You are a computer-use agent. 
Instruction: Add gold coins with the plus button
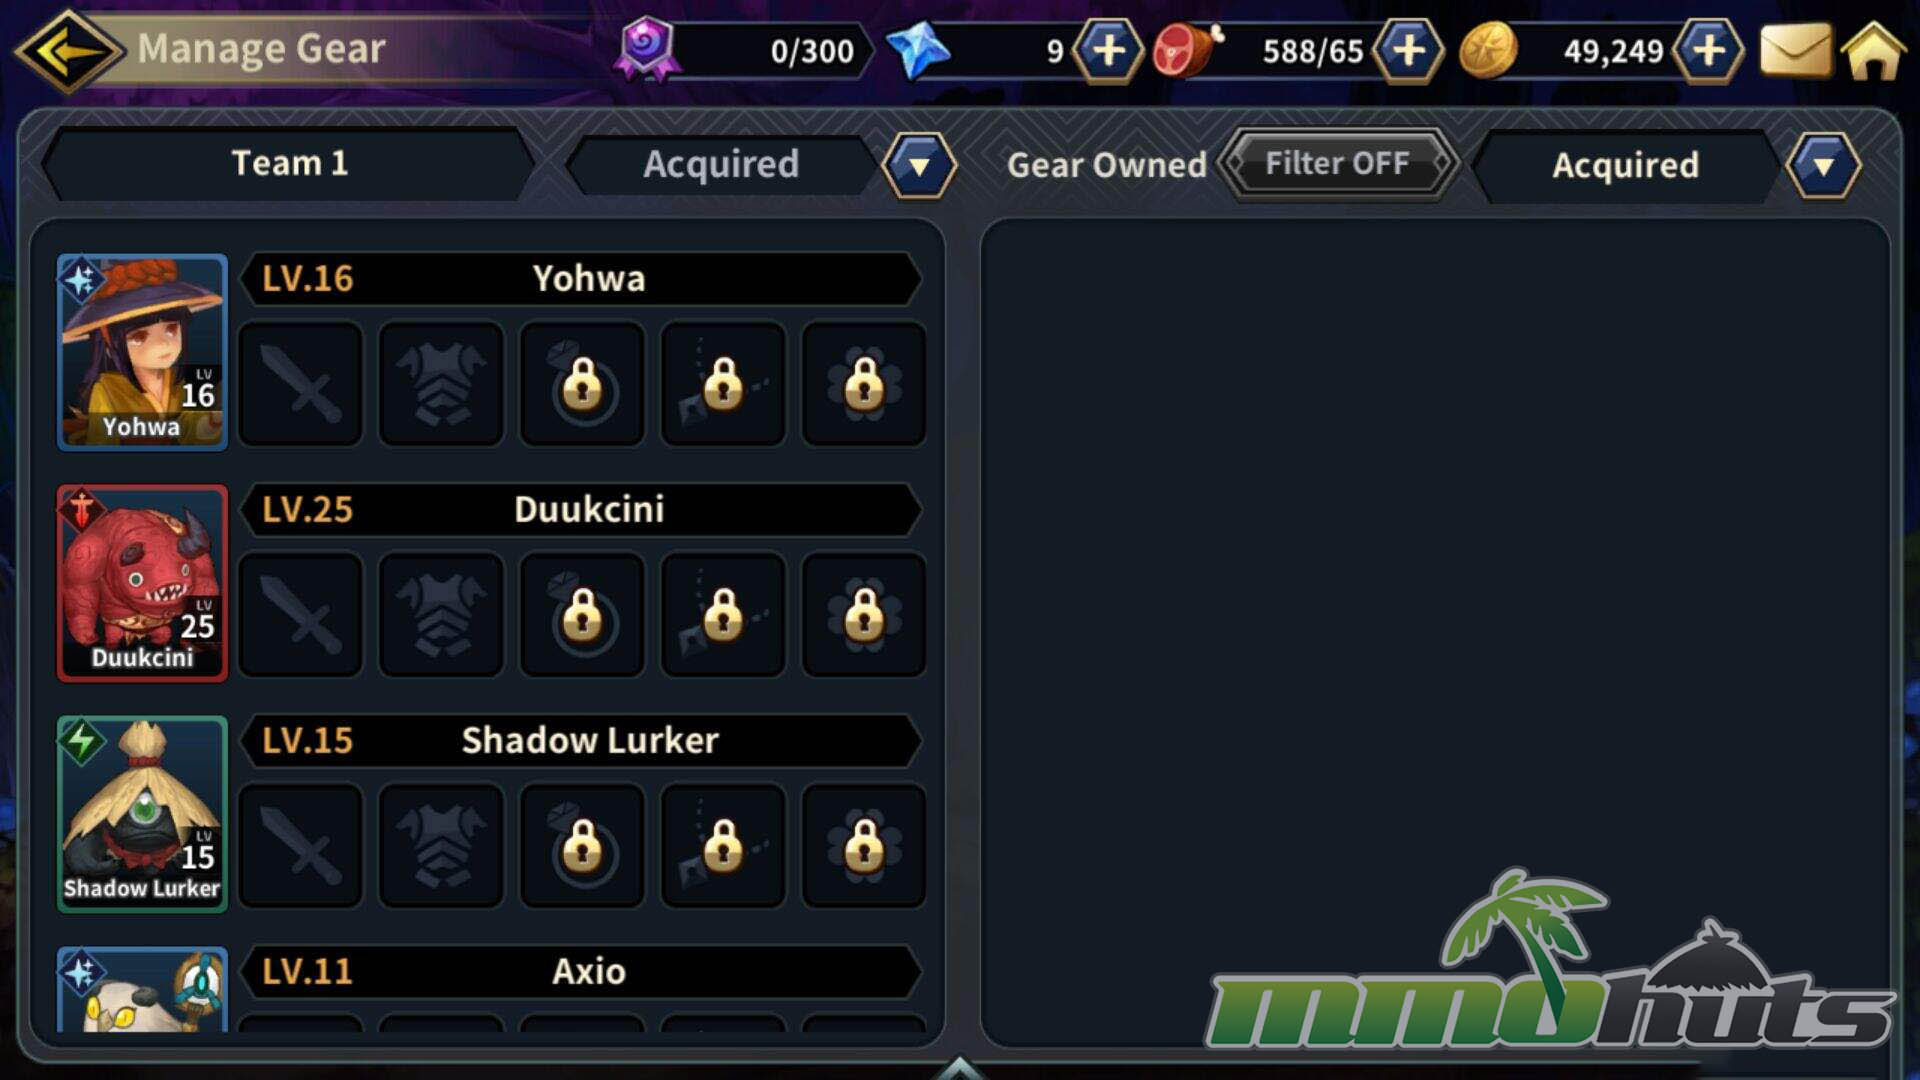pos(1709,50)
